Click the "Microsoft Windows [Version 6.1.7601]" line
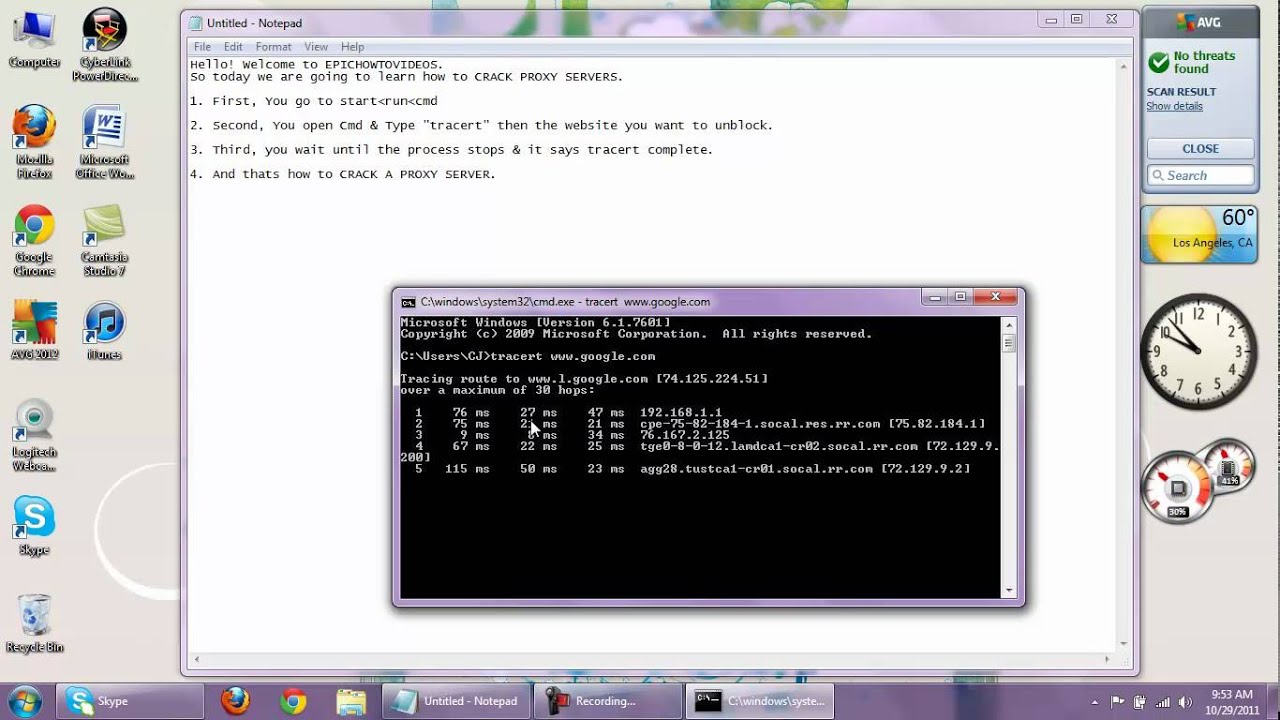Image resolution: width=1280 pixels, height=720 pixels. 535,322
